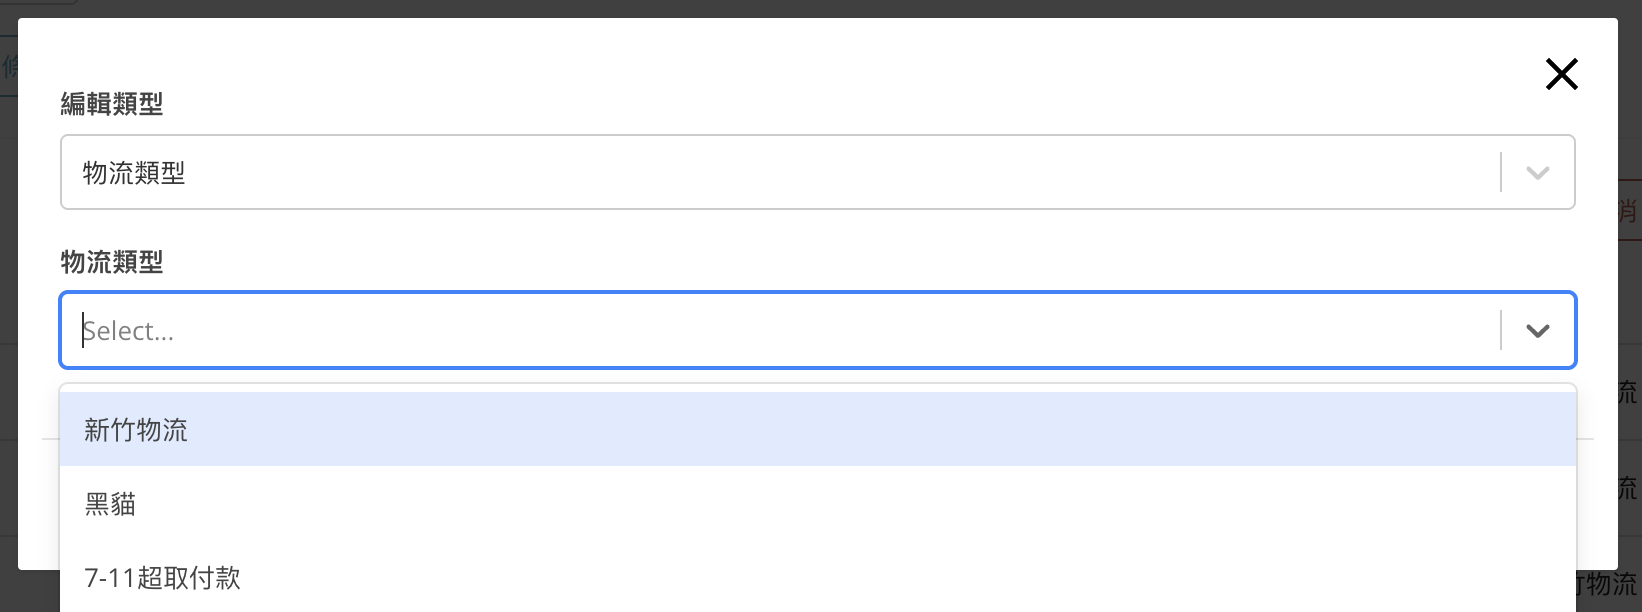Select the 7-11超取付款 option
The image size is (1642, 612).
tap(163, 578)
